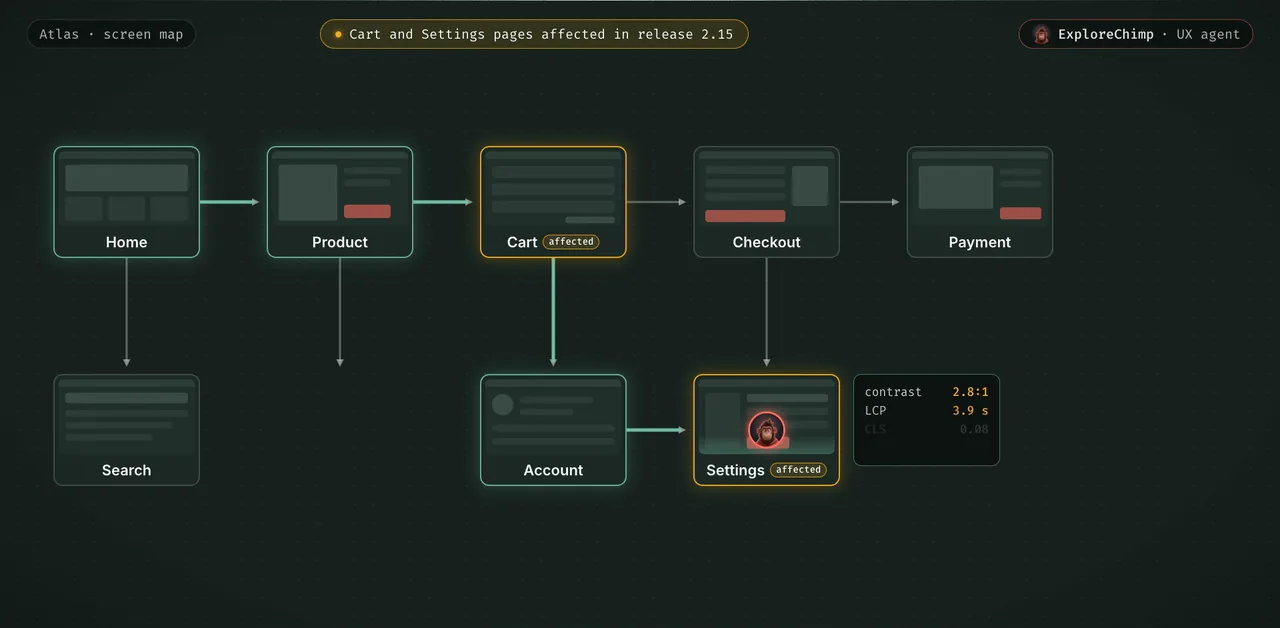Select the Product screen card
This screenshot has height=628, width=1280.
340,202
